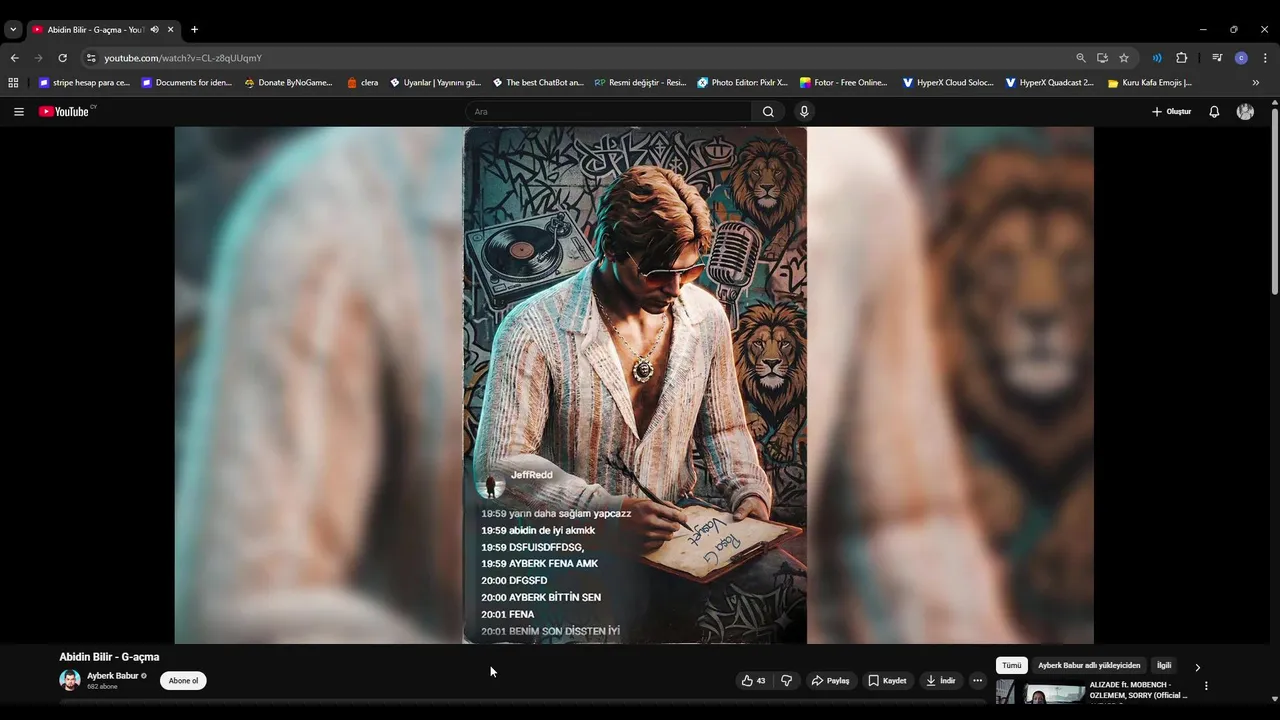Open options menu for ALIZADE suggested video
Viewport: 1280px width, 720px height.
[x=1206, y=686]
